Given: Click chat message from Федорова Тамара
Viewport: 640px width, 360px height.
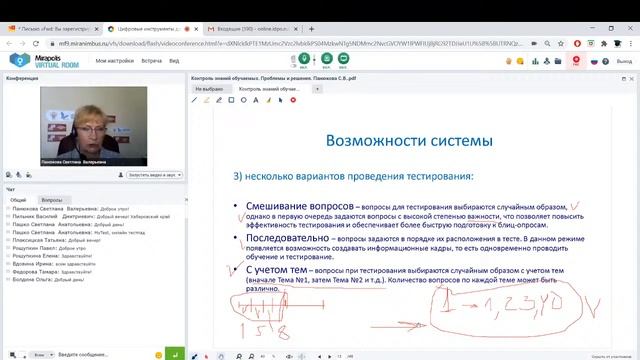Looking at the screenshot, I should [52, 272].
